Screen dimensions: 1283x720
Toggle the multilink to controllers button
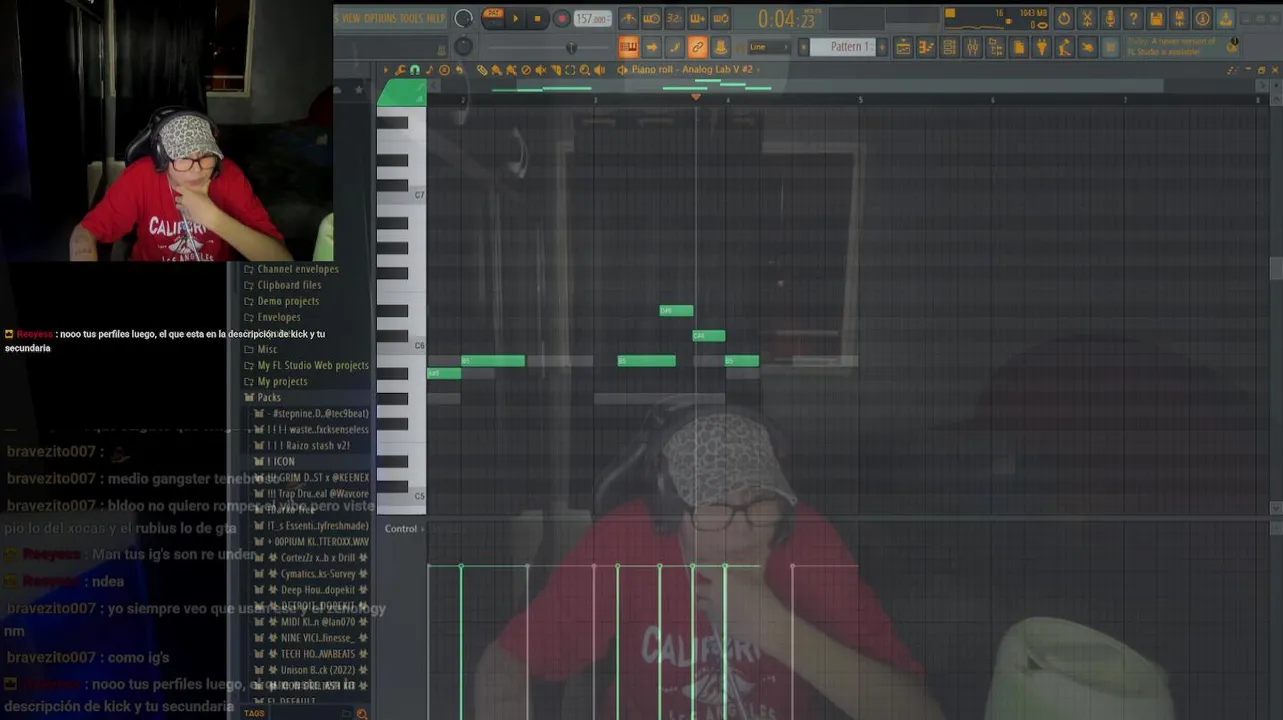698,47
